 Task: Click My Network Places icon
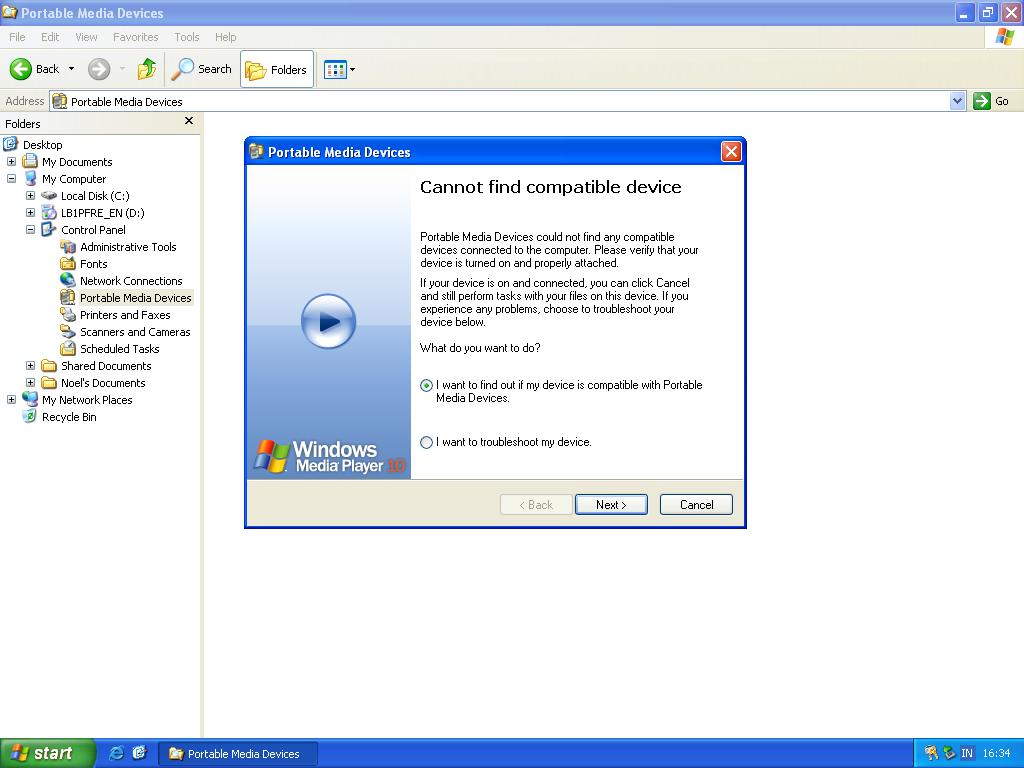pos(30,399)
